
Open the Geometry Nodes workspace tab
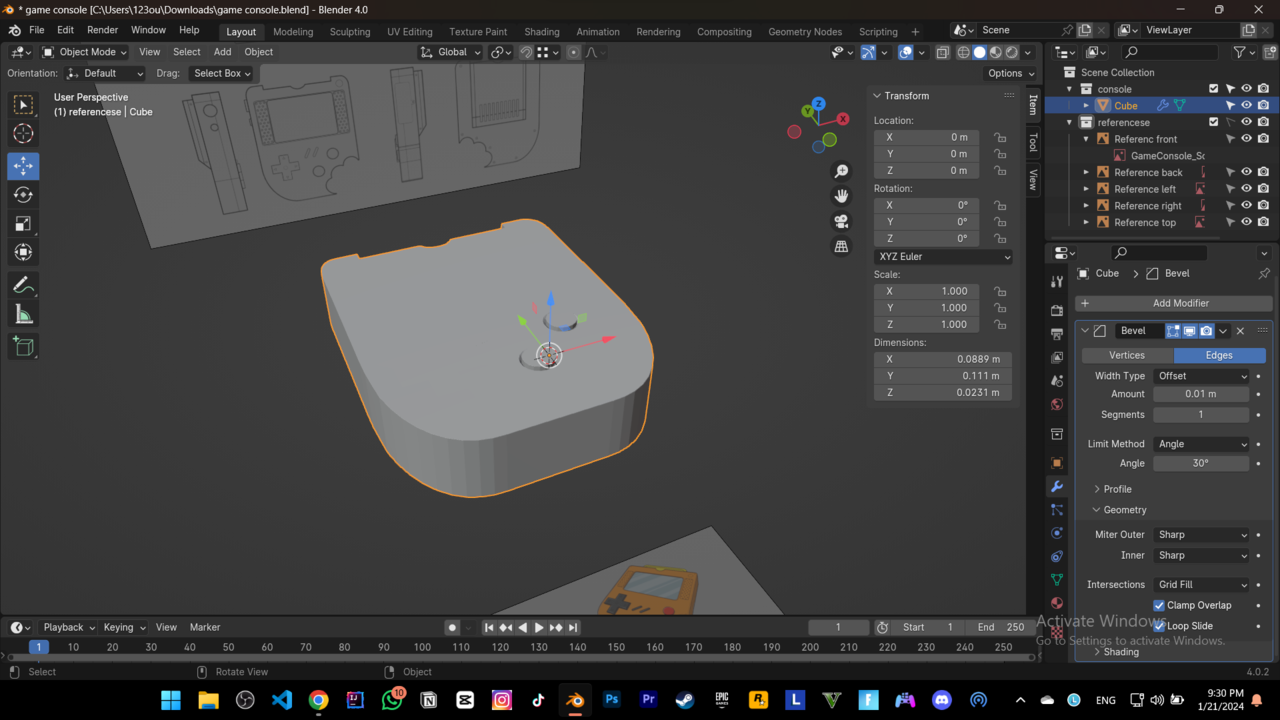(x=805, y=31)
